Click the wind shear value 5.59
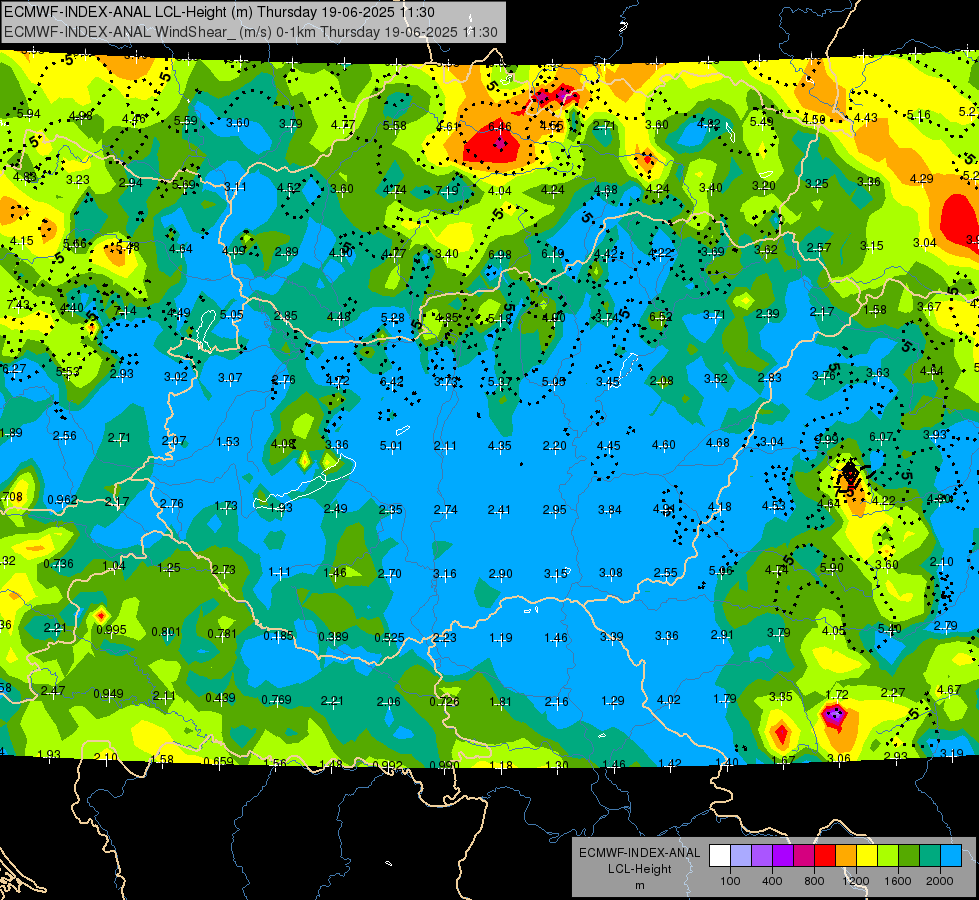Screen dimensions: 979x900 [x=185, y=121]
